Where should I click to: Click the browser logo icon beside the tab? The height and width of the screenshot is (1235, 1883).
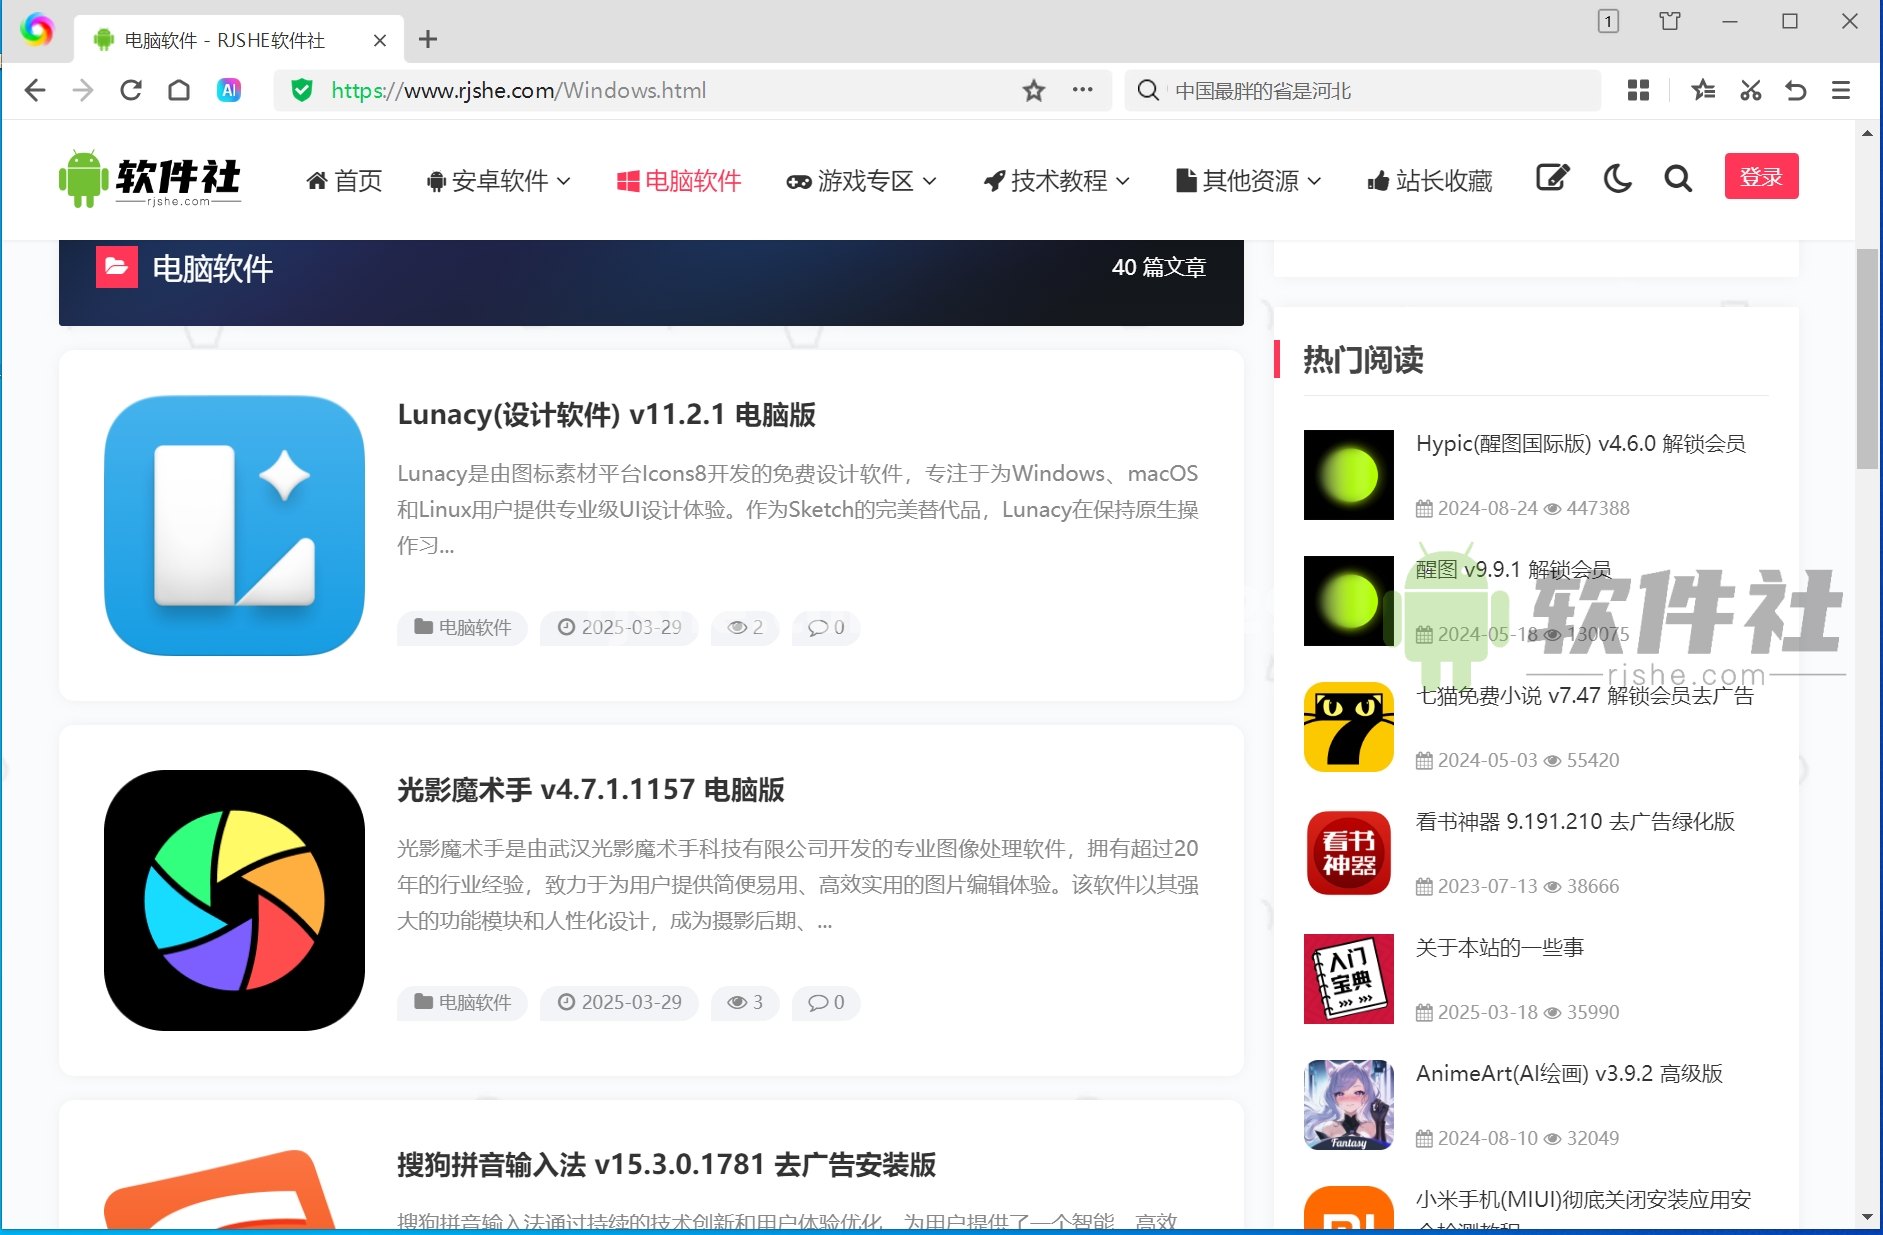click(37, 30)
